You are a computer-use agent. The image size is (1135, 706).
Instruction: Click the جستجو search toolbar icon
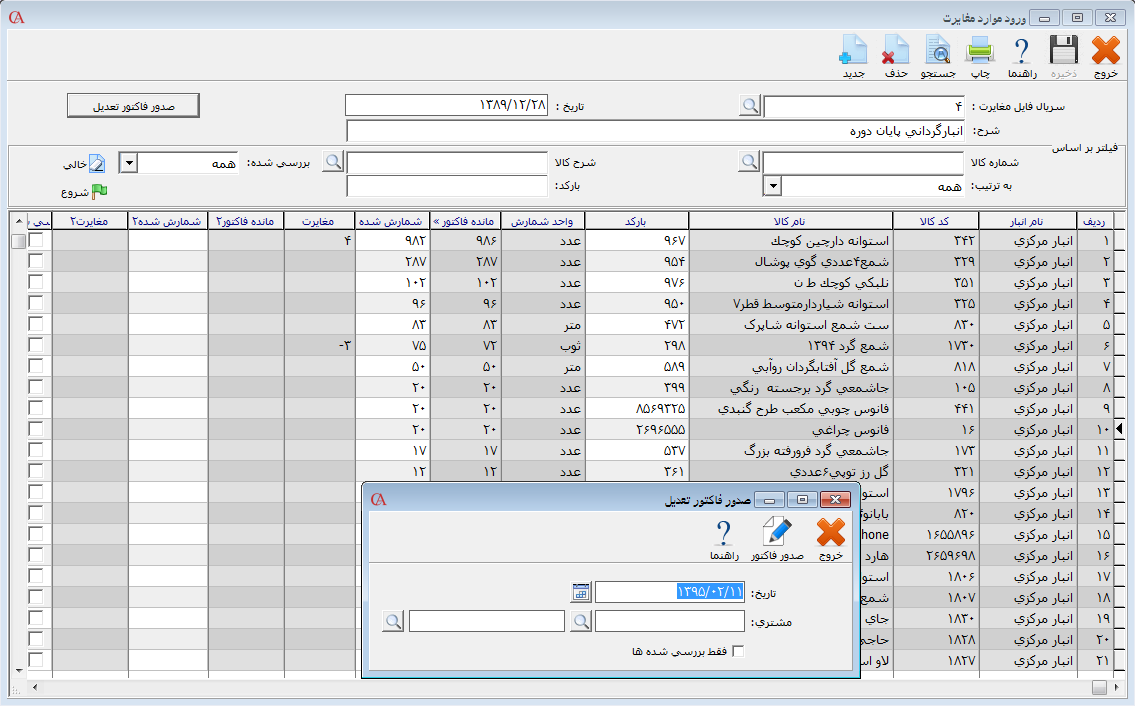point(938,51)
